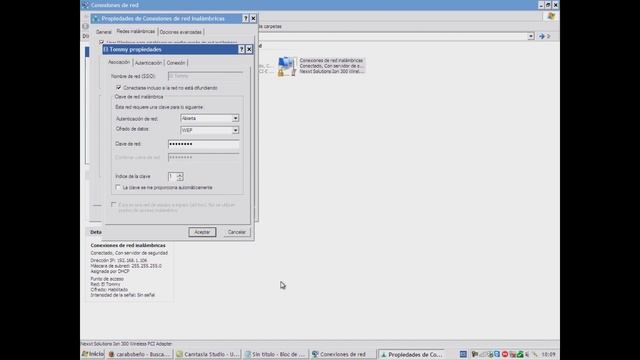Click 'Conexiones de red inalámbricas' item label
The height and width of the screenshot is (360, 640).
tap(331, 60)
